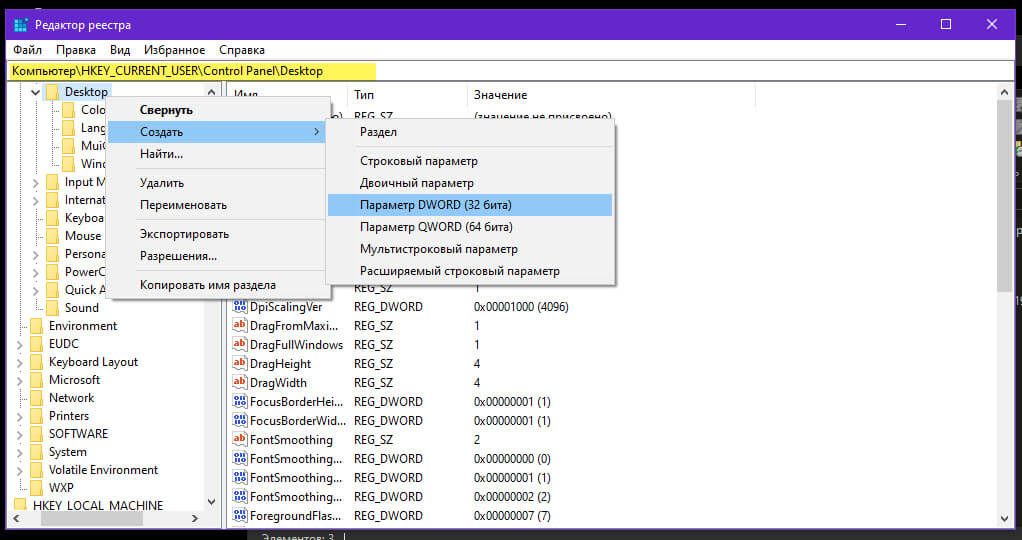
Task: Choose Параметр DWORD (32 бита)
Action: (470, 205)
